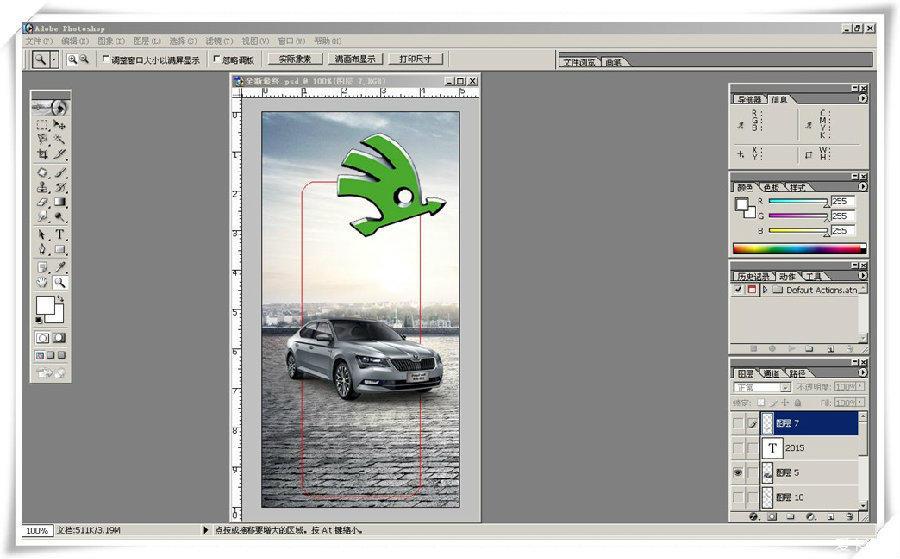Select the History Brush tool
The height and width of the screenshot is (559, 900).
(x=59, y=187)
